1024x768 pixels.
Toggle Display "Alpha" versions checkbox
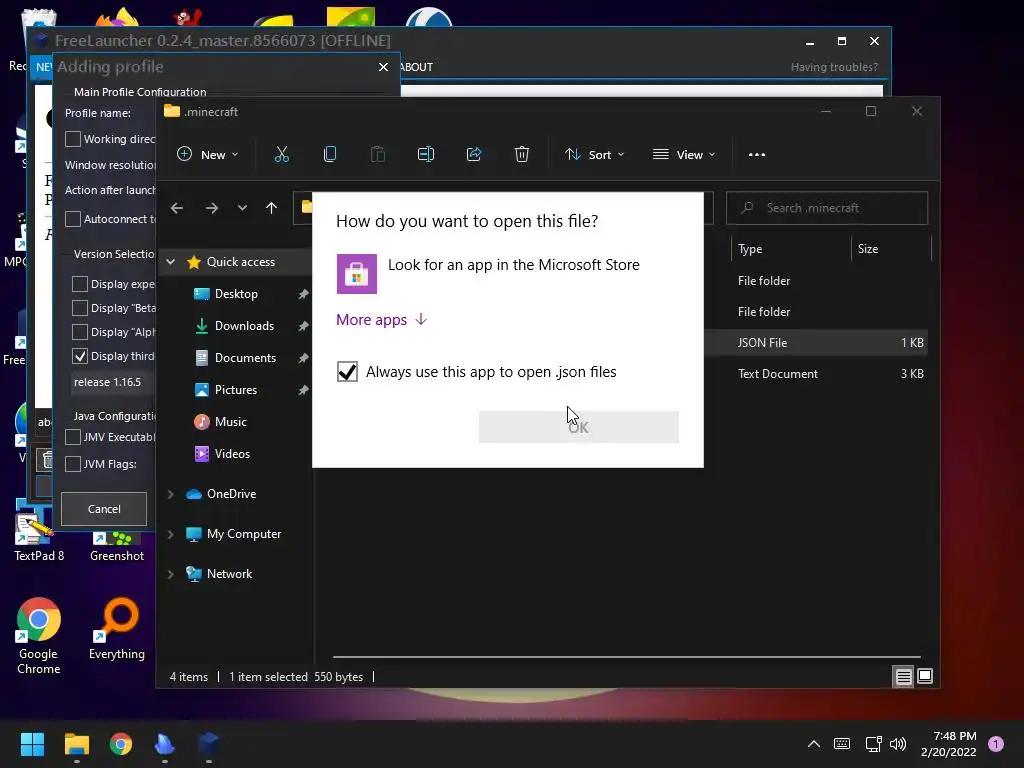coord(80,332)
